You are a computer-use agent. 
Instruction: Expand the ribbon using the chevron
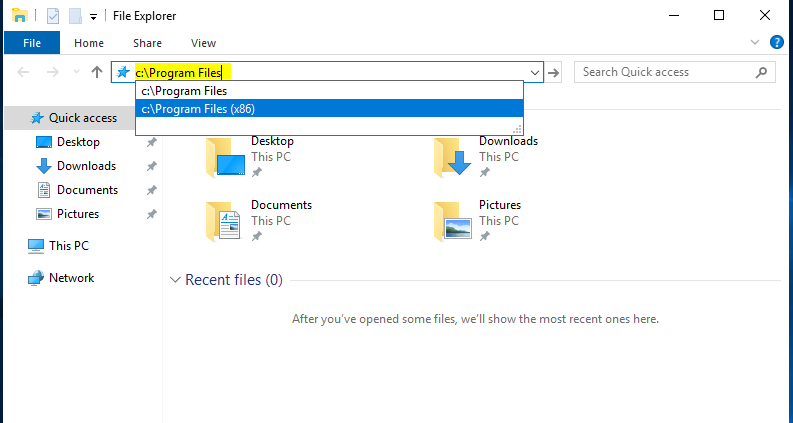pyautogui.click(x=755, y=43)
